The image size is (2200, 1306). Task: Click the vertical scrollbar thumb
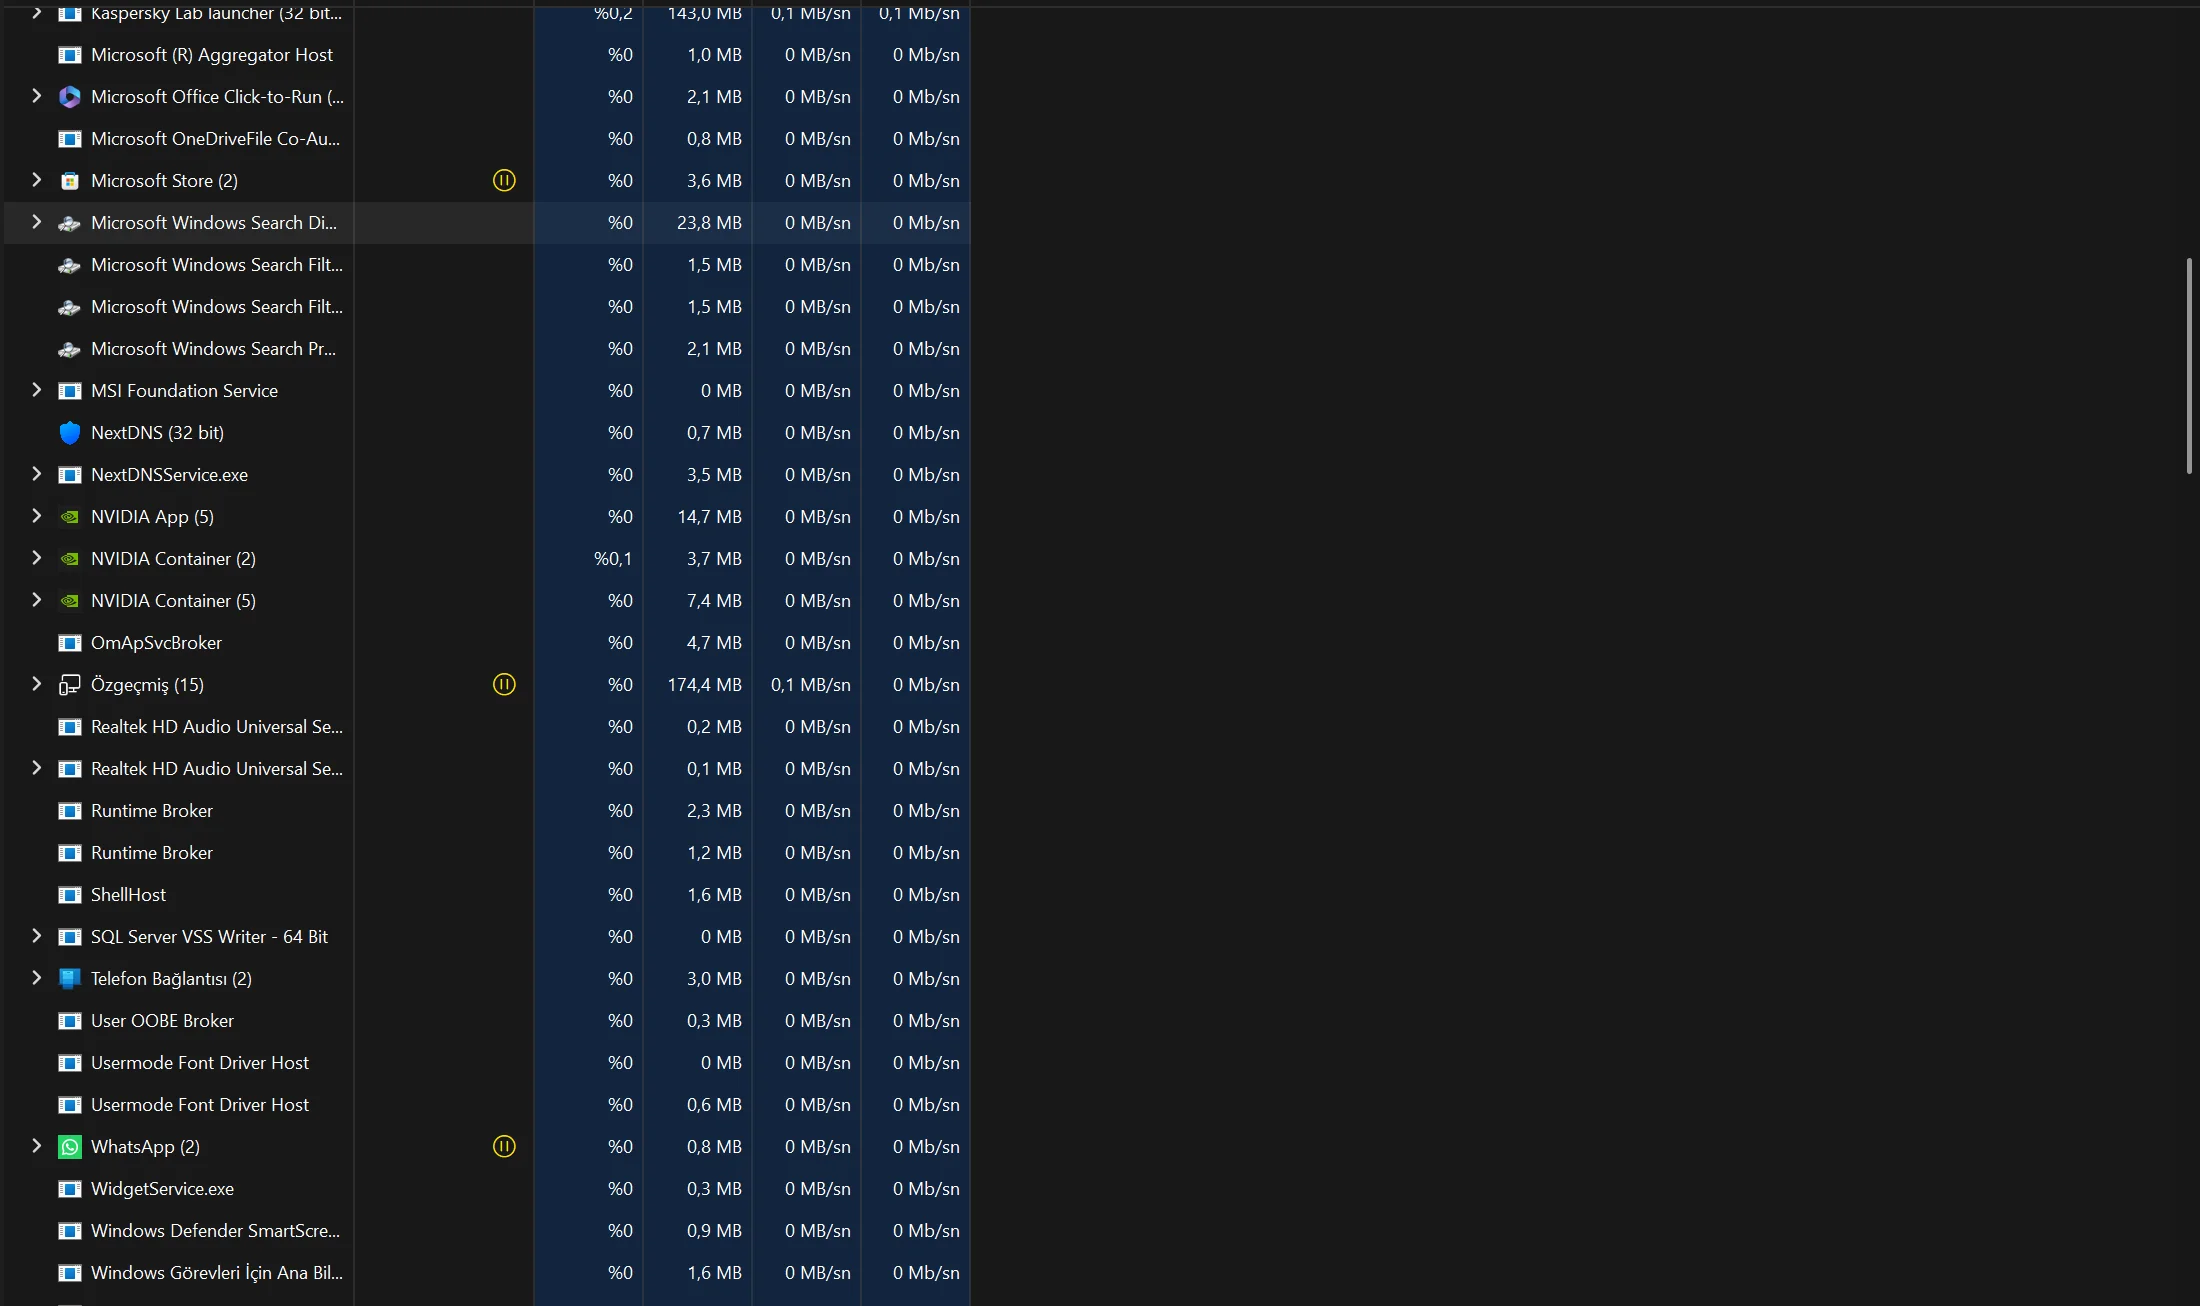tap(2189, 365)
